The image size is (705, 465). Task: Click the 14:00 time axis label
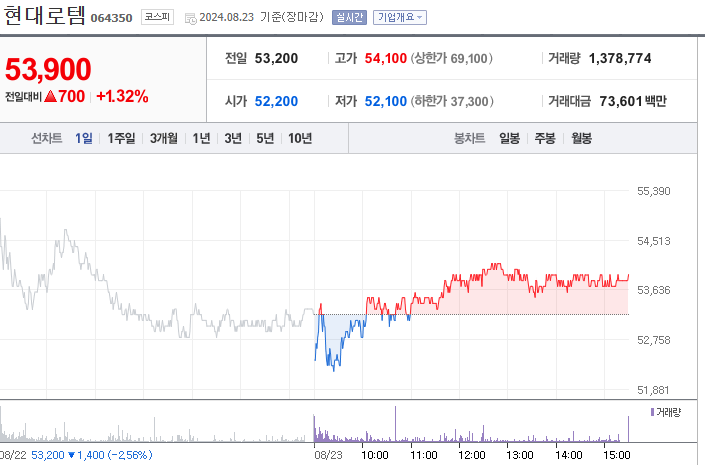(x=569, y=455)
